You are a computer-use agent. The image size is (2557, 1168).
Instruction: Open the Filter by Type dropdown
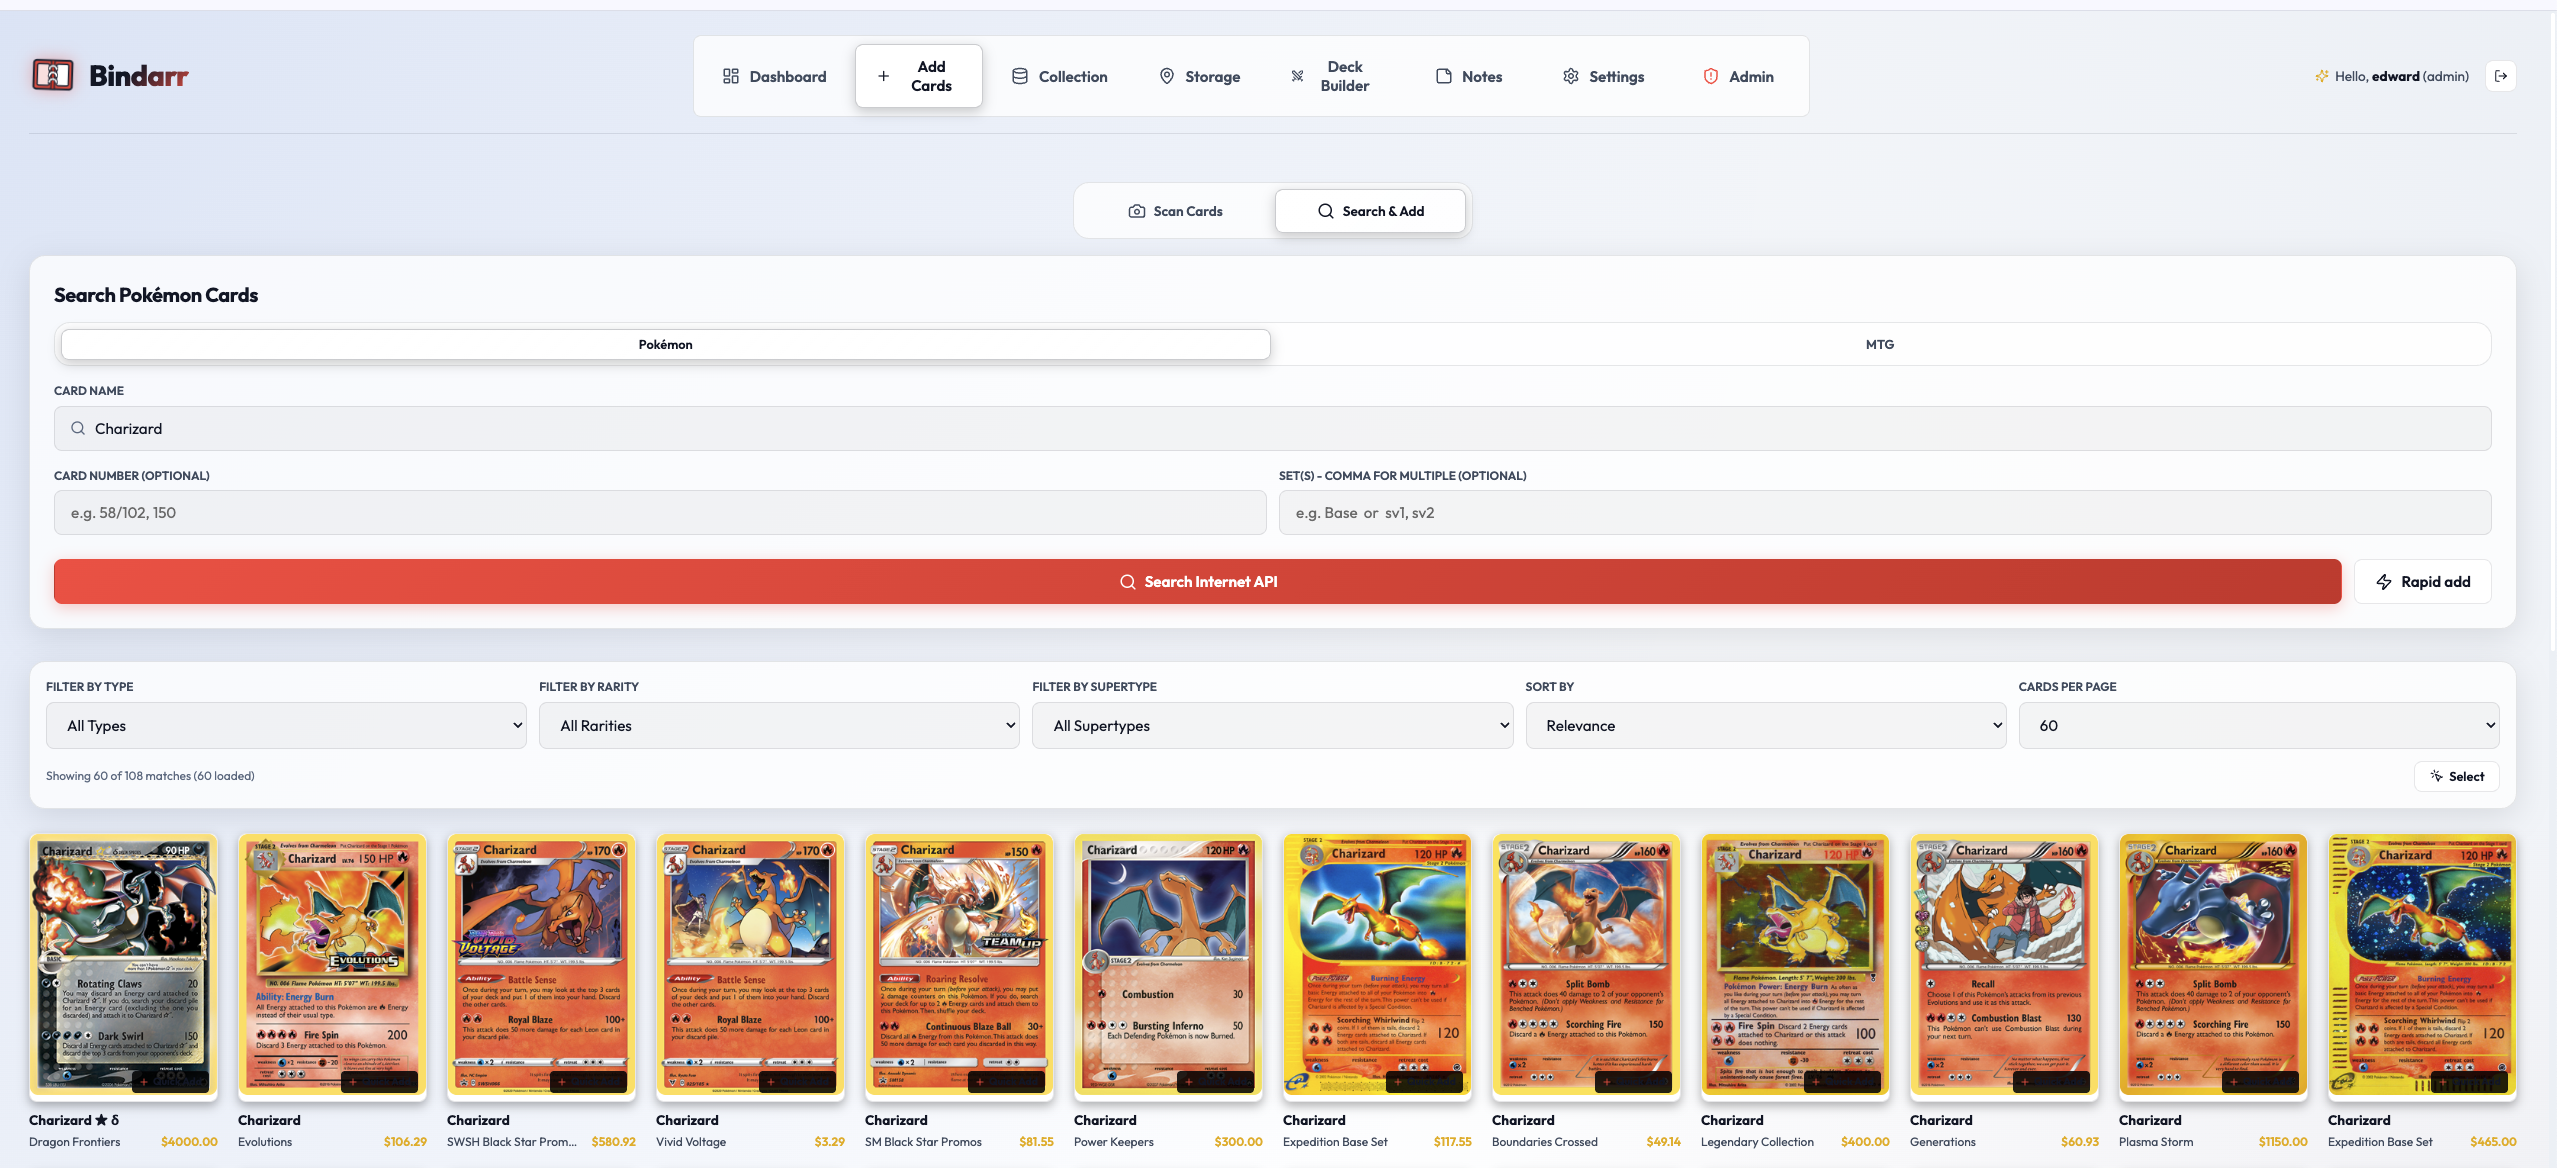tap(286, 725)
